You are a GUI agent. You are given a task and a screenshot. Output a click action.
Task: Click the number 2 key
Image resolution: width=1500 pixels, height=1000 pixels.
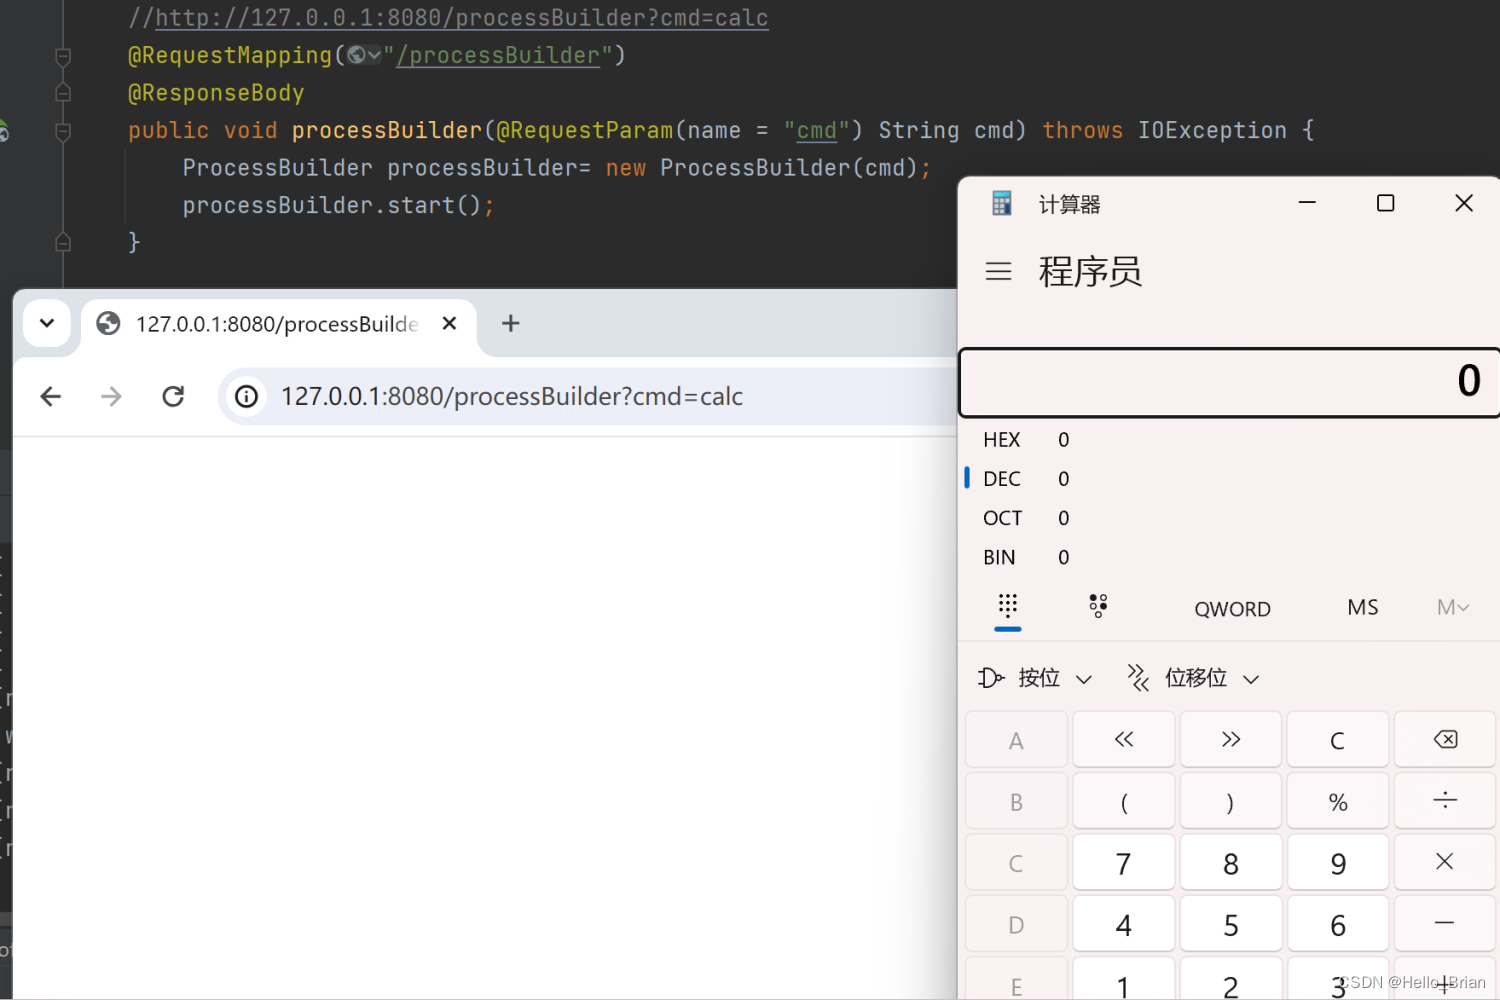(x=1231, y=979)
